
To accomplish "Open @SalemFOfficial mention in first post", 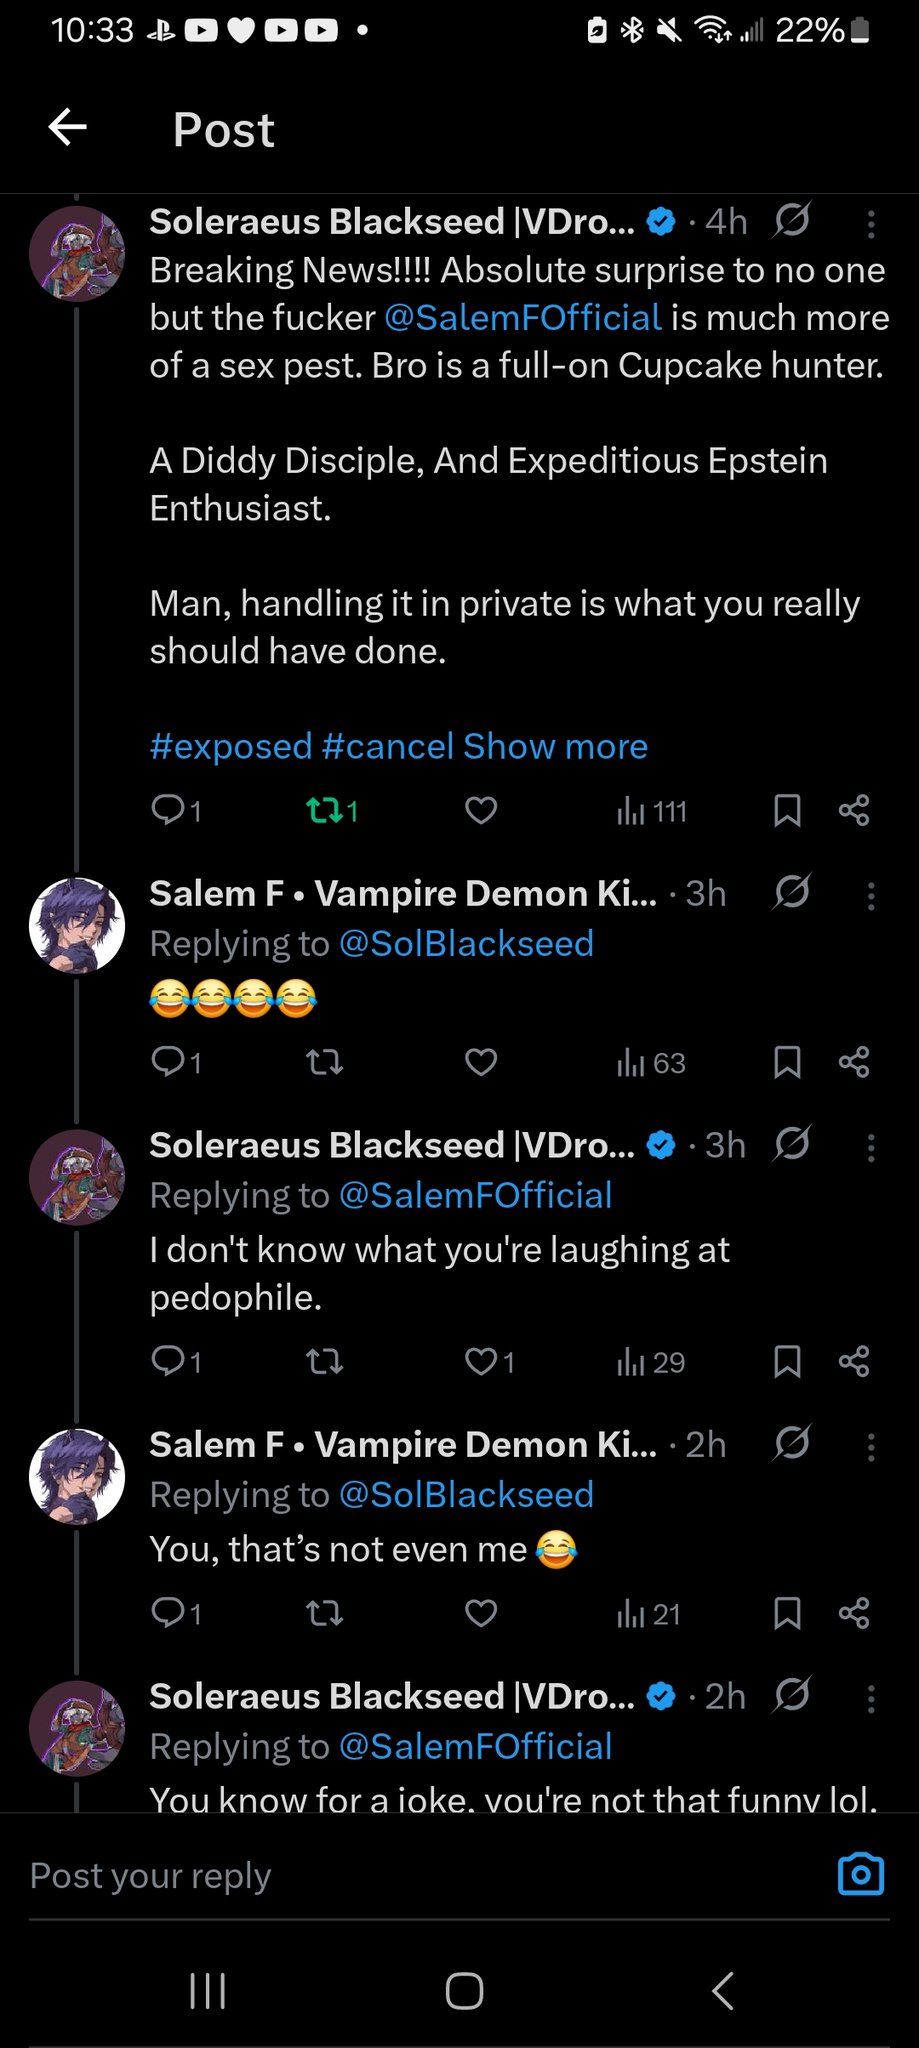I will (x=523, y=318).
